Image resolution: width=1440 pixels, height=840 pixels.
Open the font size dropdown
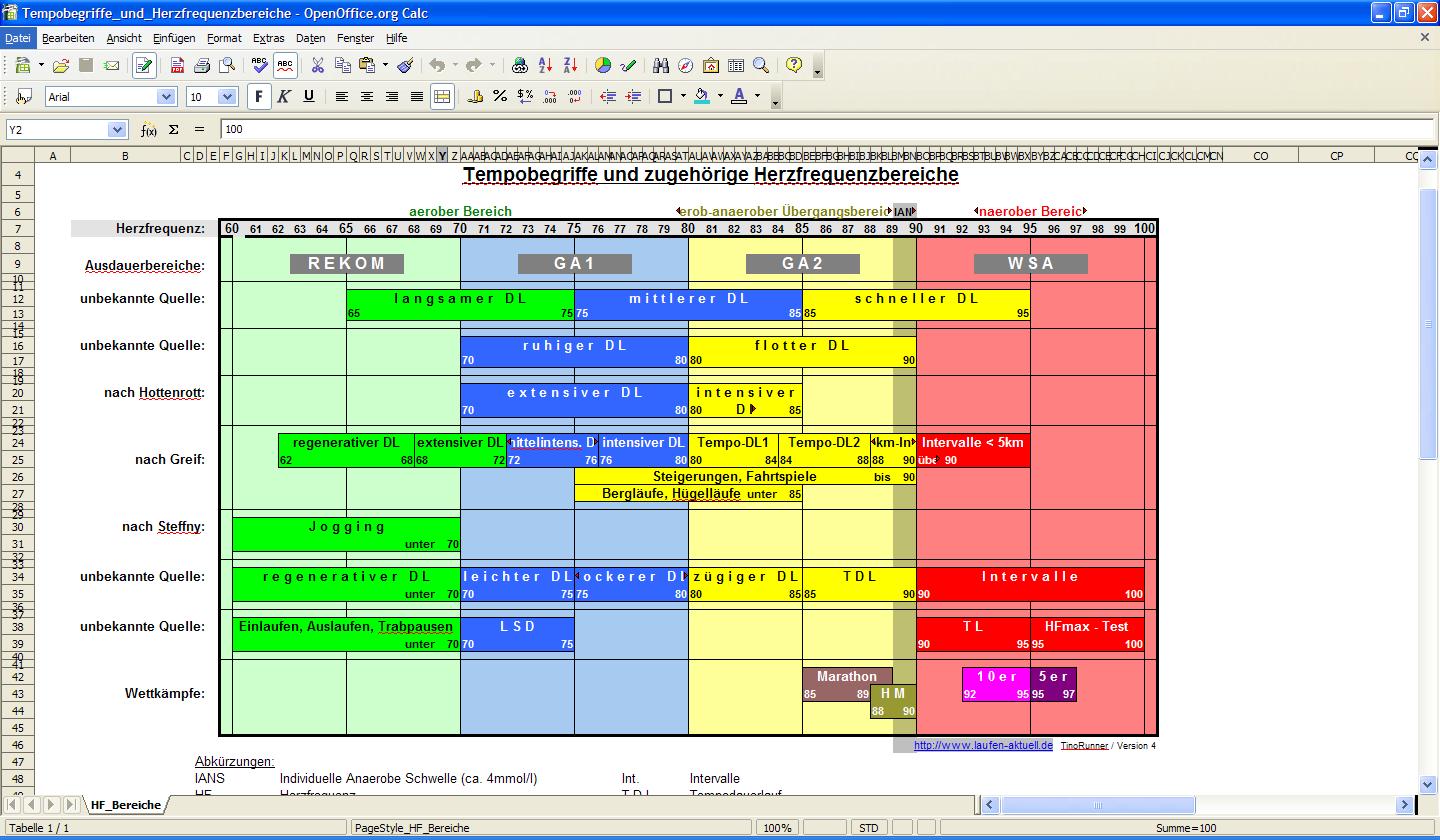click(x=227, y=97)
